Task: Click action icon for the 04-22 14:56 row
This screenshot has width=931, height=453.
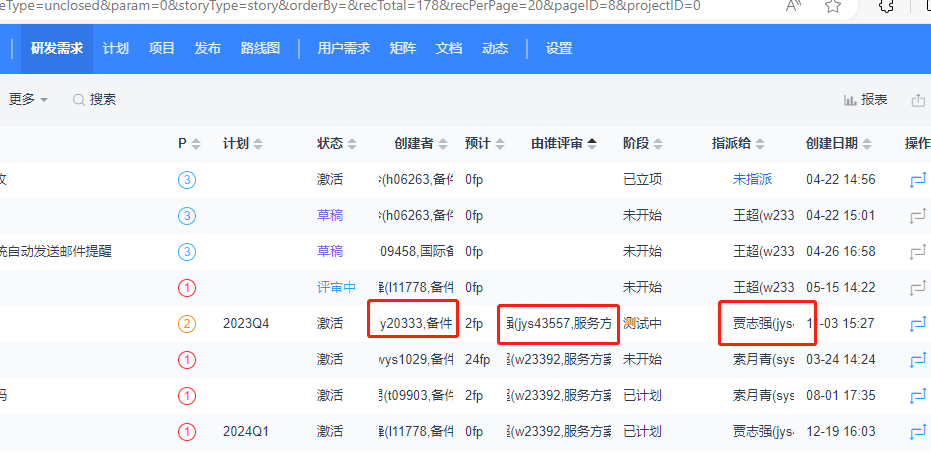Action: (917, 180)
